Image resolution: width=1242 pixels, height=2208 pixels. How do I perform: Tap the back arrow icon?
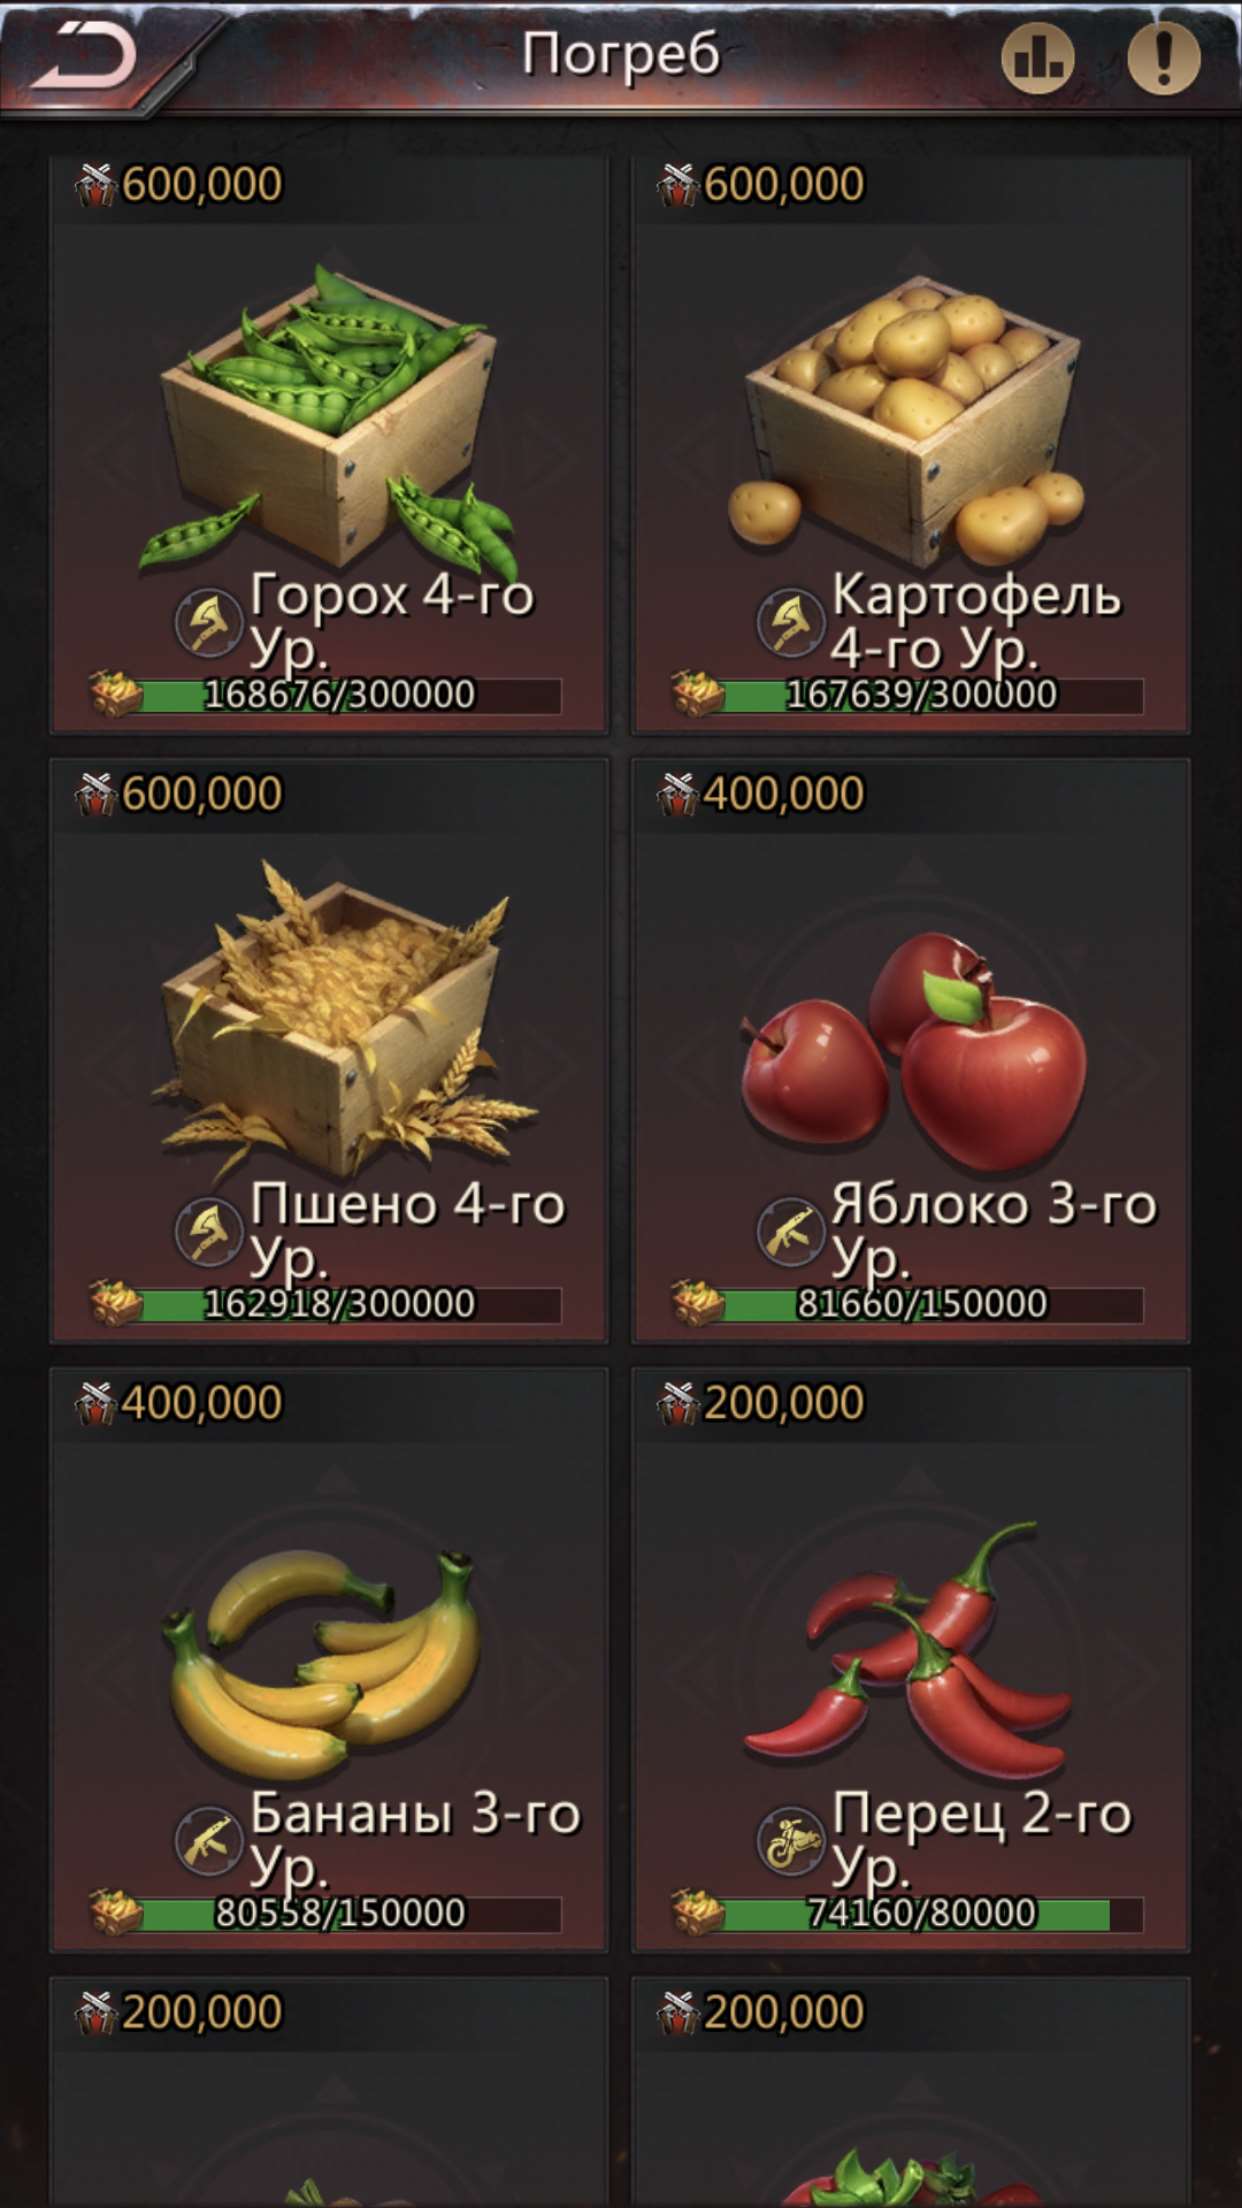(x=83, y=57)
